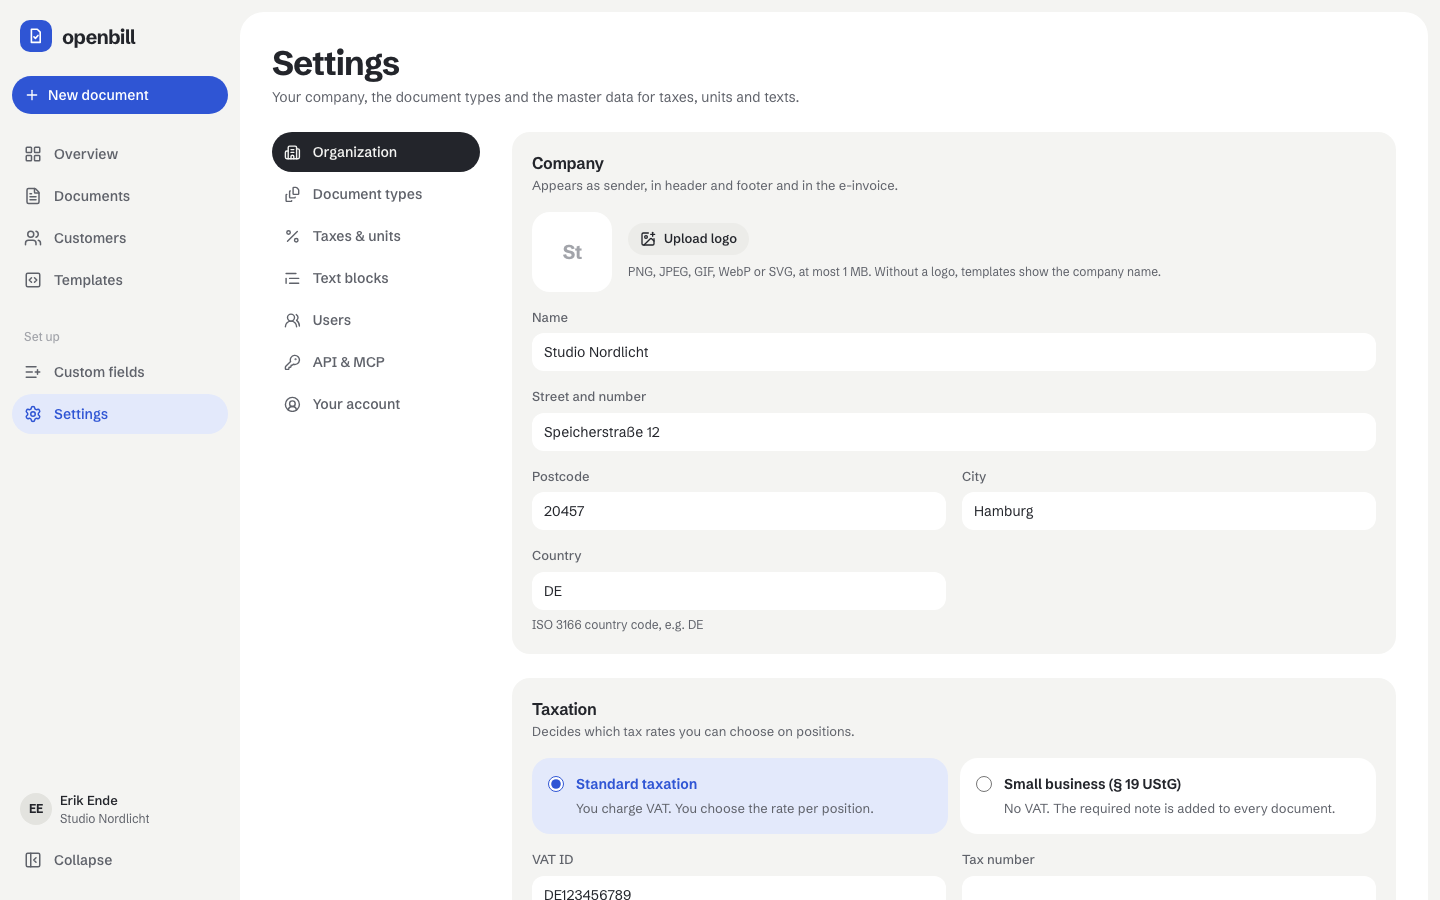The image size is (1440, 900).
Task: Click the Document types copy icon
Action: [292, 194]
